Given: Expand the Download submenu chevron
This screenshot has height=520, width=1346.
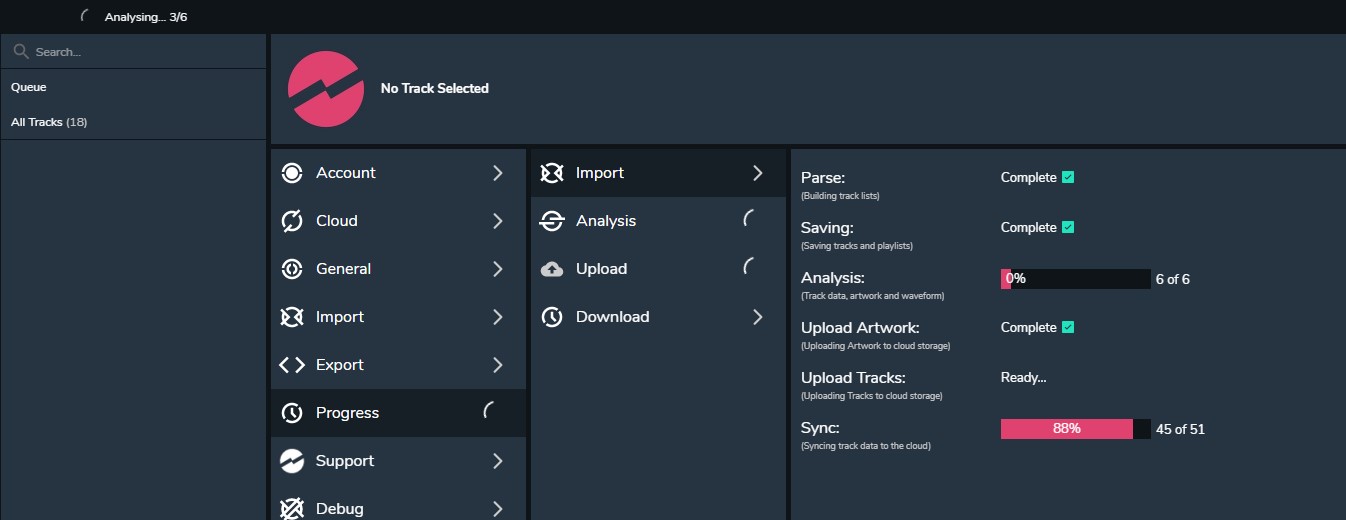Looking at the screenshot, I should click(x=757, y=317).
